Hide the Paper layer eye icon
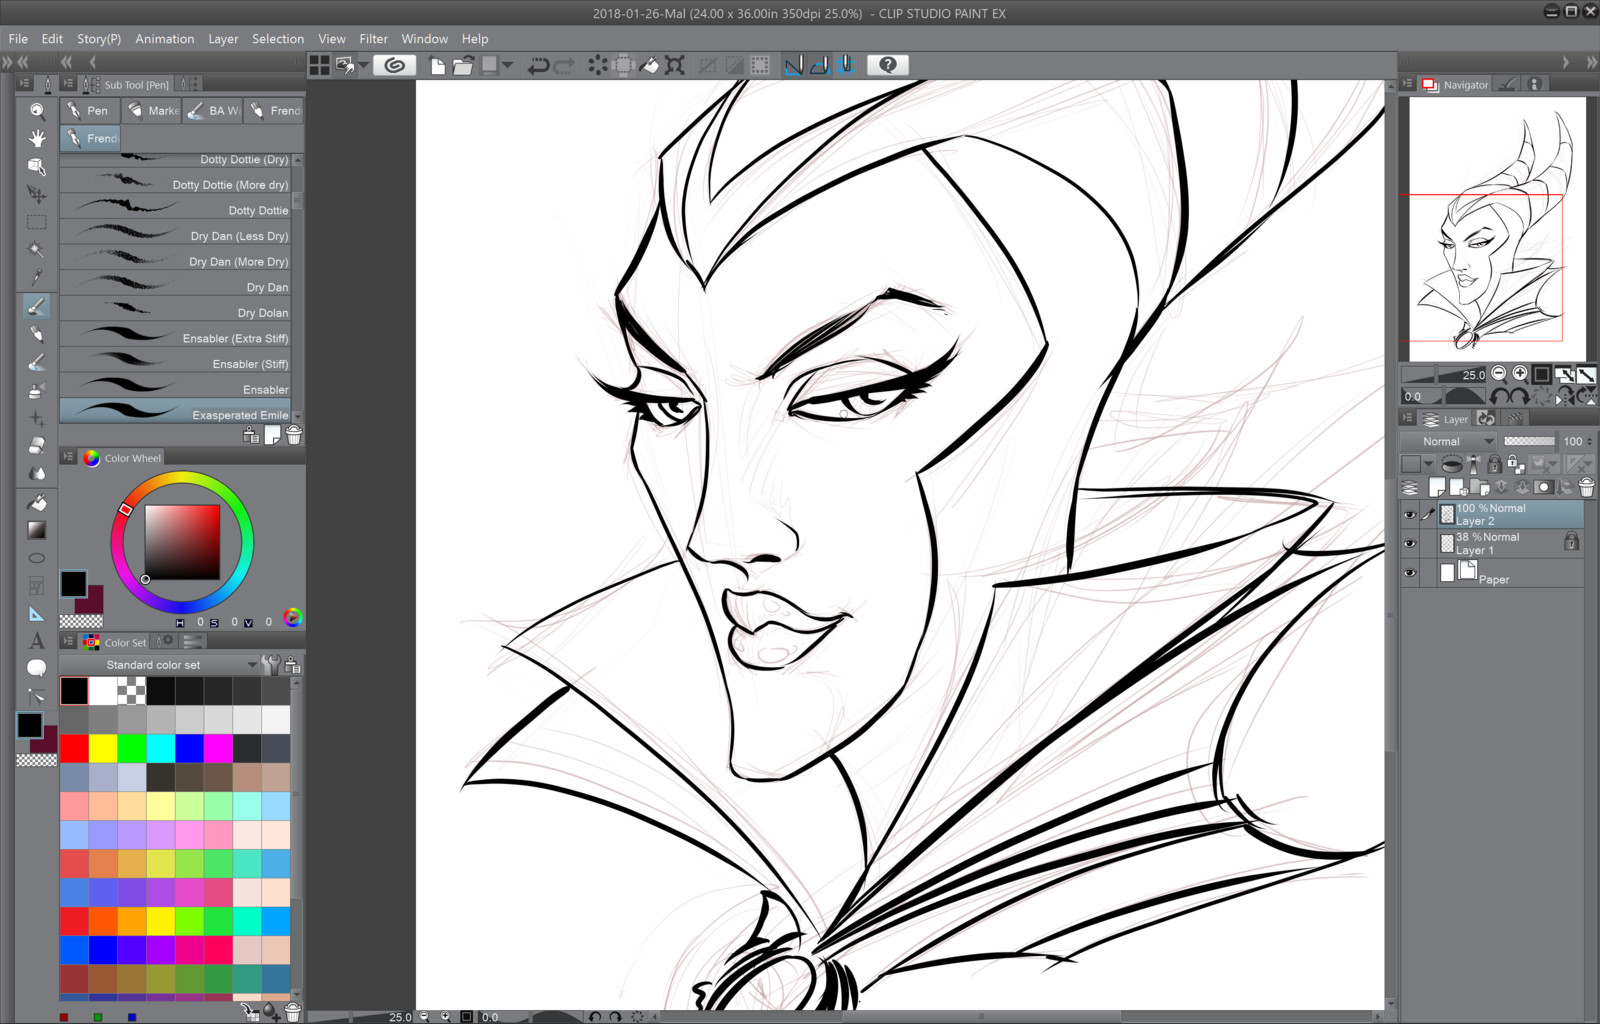 [x=1410, y=573]
